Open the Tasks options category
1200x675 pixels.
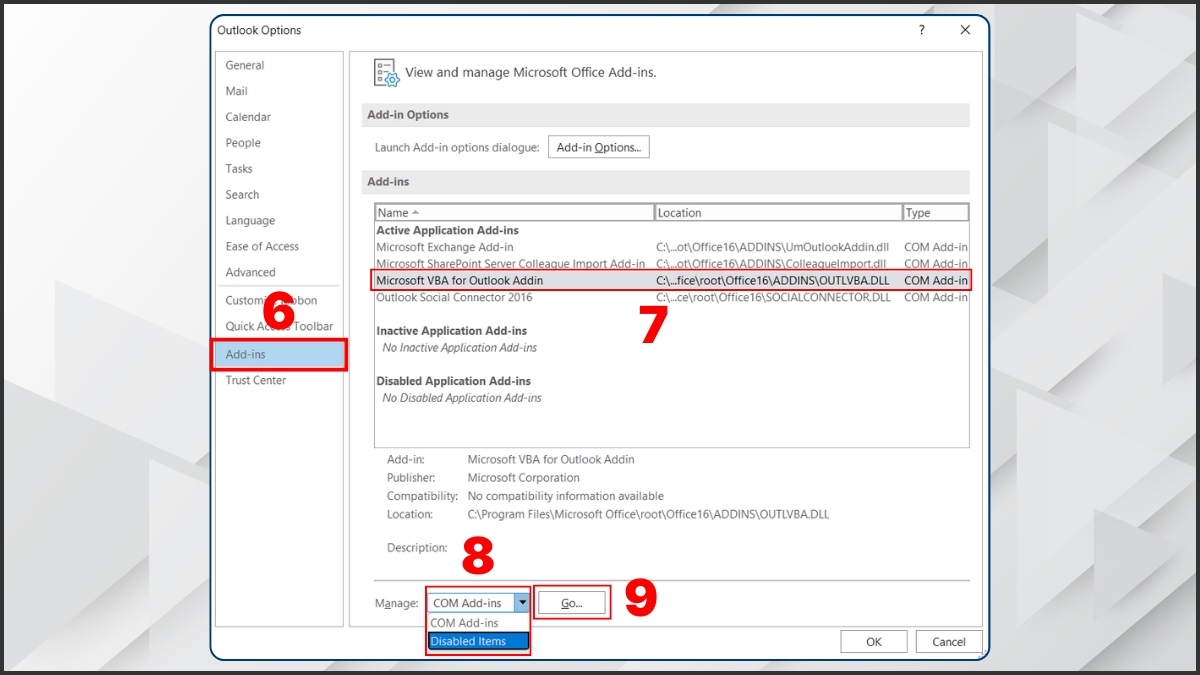point(239,169)
